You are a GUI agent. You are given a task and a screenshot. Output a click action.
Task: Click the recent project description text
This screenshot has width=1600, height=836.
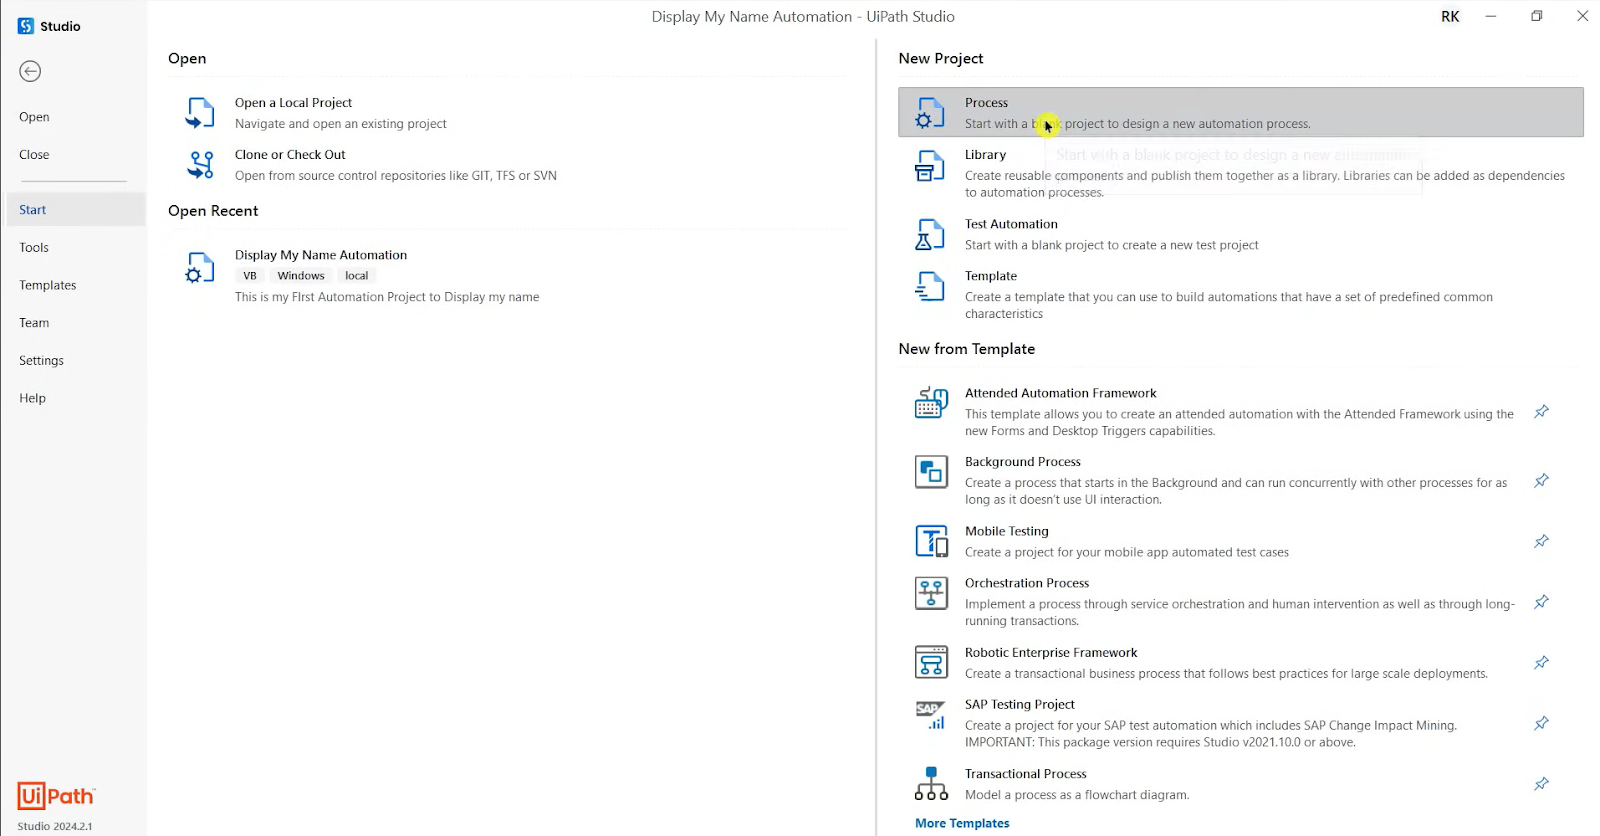(387, 297)
